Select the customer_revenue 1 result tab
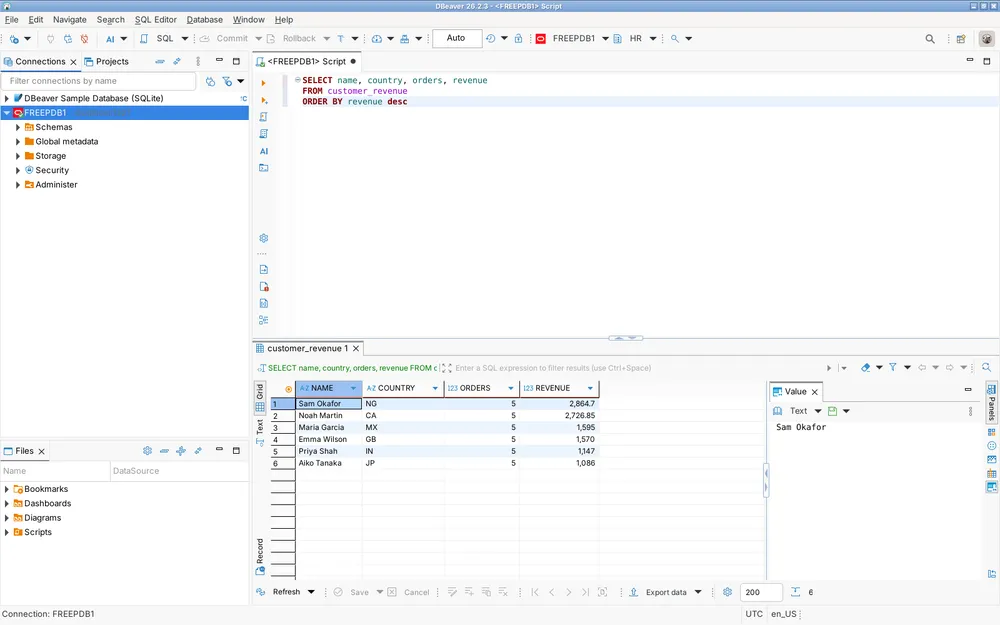The image size is (1000, 625). pos(307,348)
